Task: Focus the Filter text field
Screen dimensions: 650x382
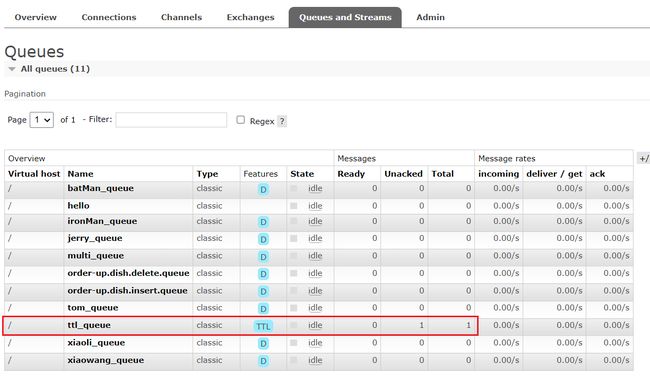Action: coord(171,120)
